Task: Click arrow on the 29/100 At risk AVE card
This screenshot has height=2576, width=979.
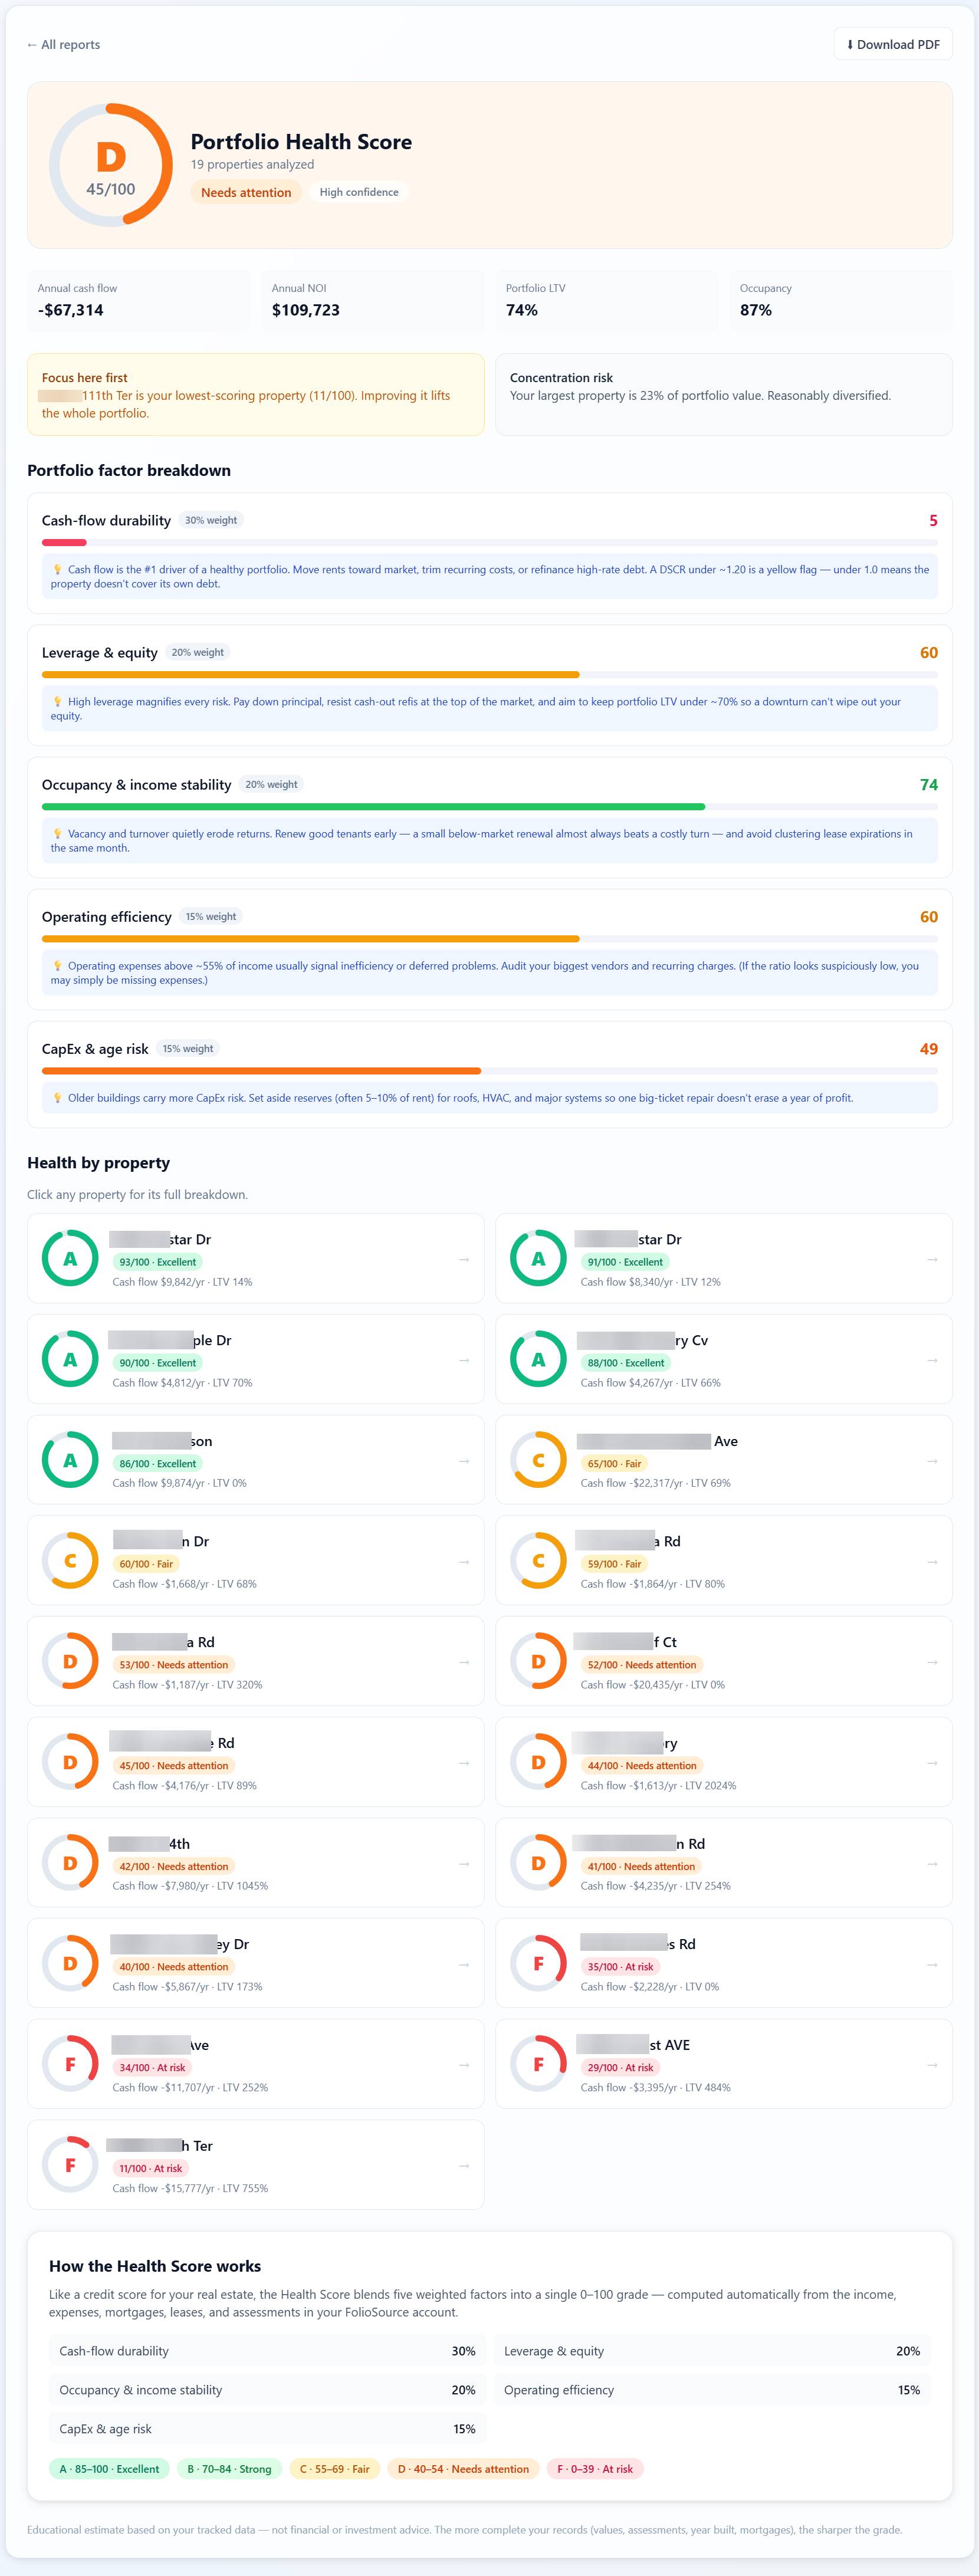Action: 931,2065
